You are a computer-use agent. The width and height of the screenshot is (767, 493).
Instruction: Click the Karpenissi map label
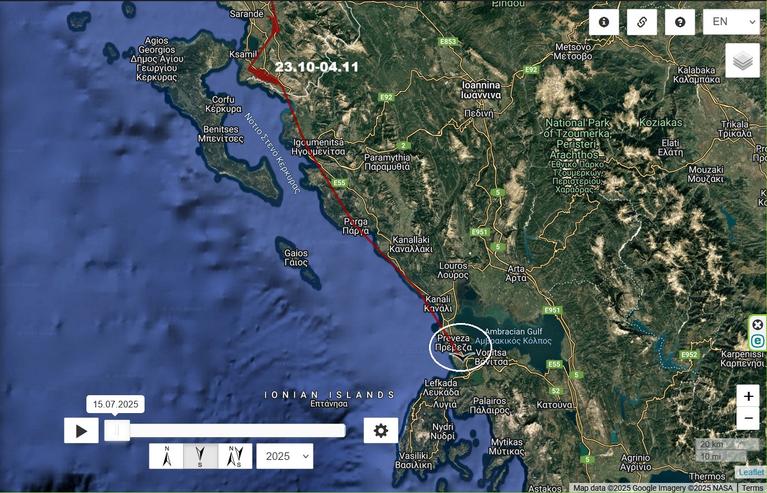743,359
